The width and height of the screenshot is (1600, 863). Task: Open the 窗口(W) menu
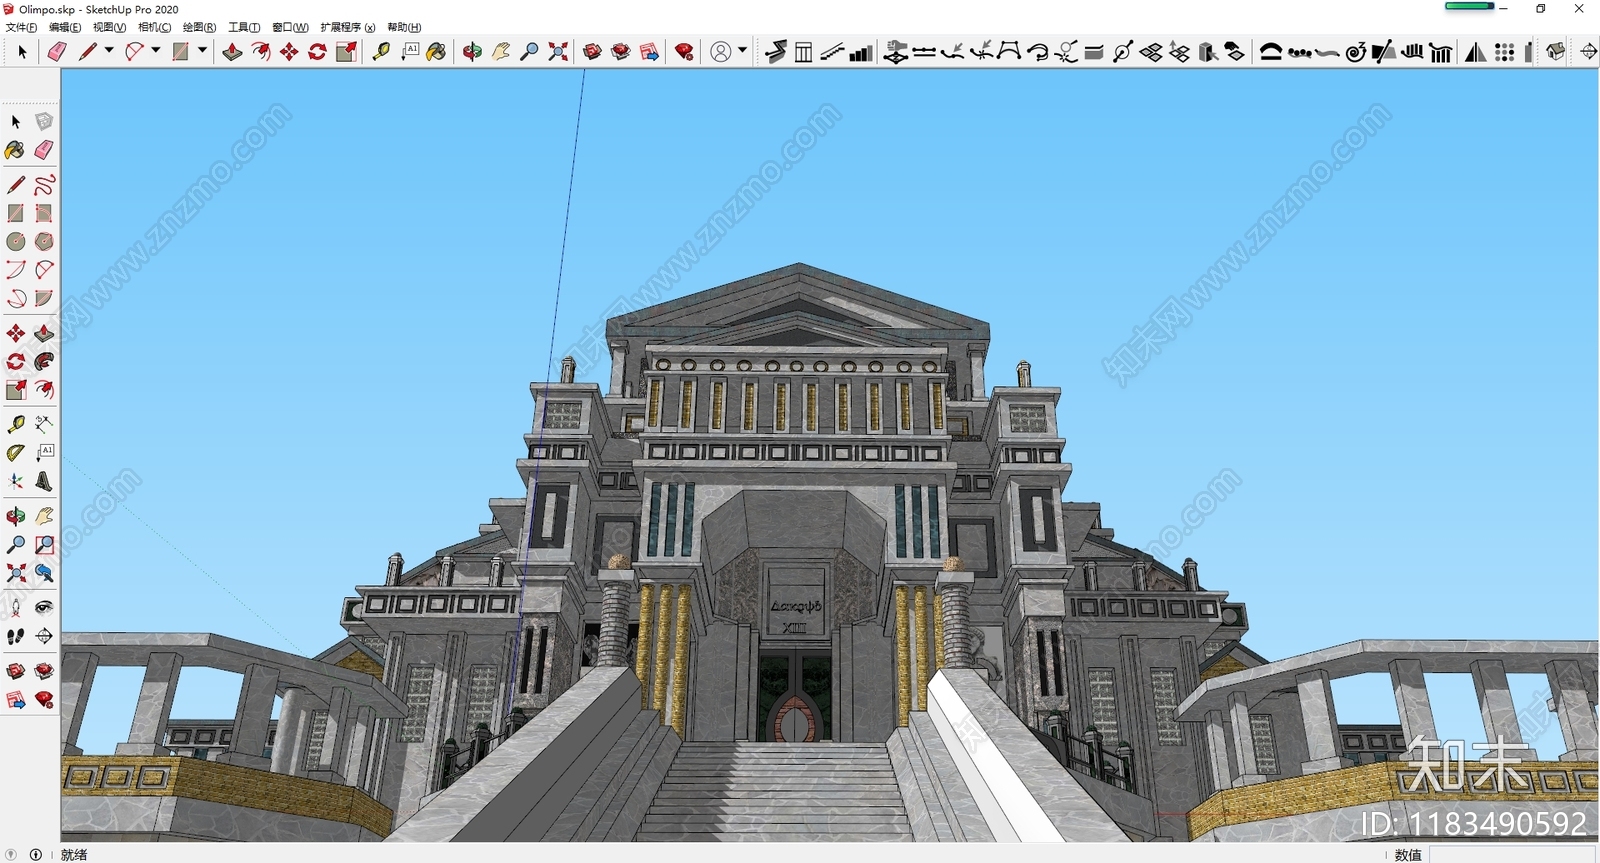click(x=290, y=27)
